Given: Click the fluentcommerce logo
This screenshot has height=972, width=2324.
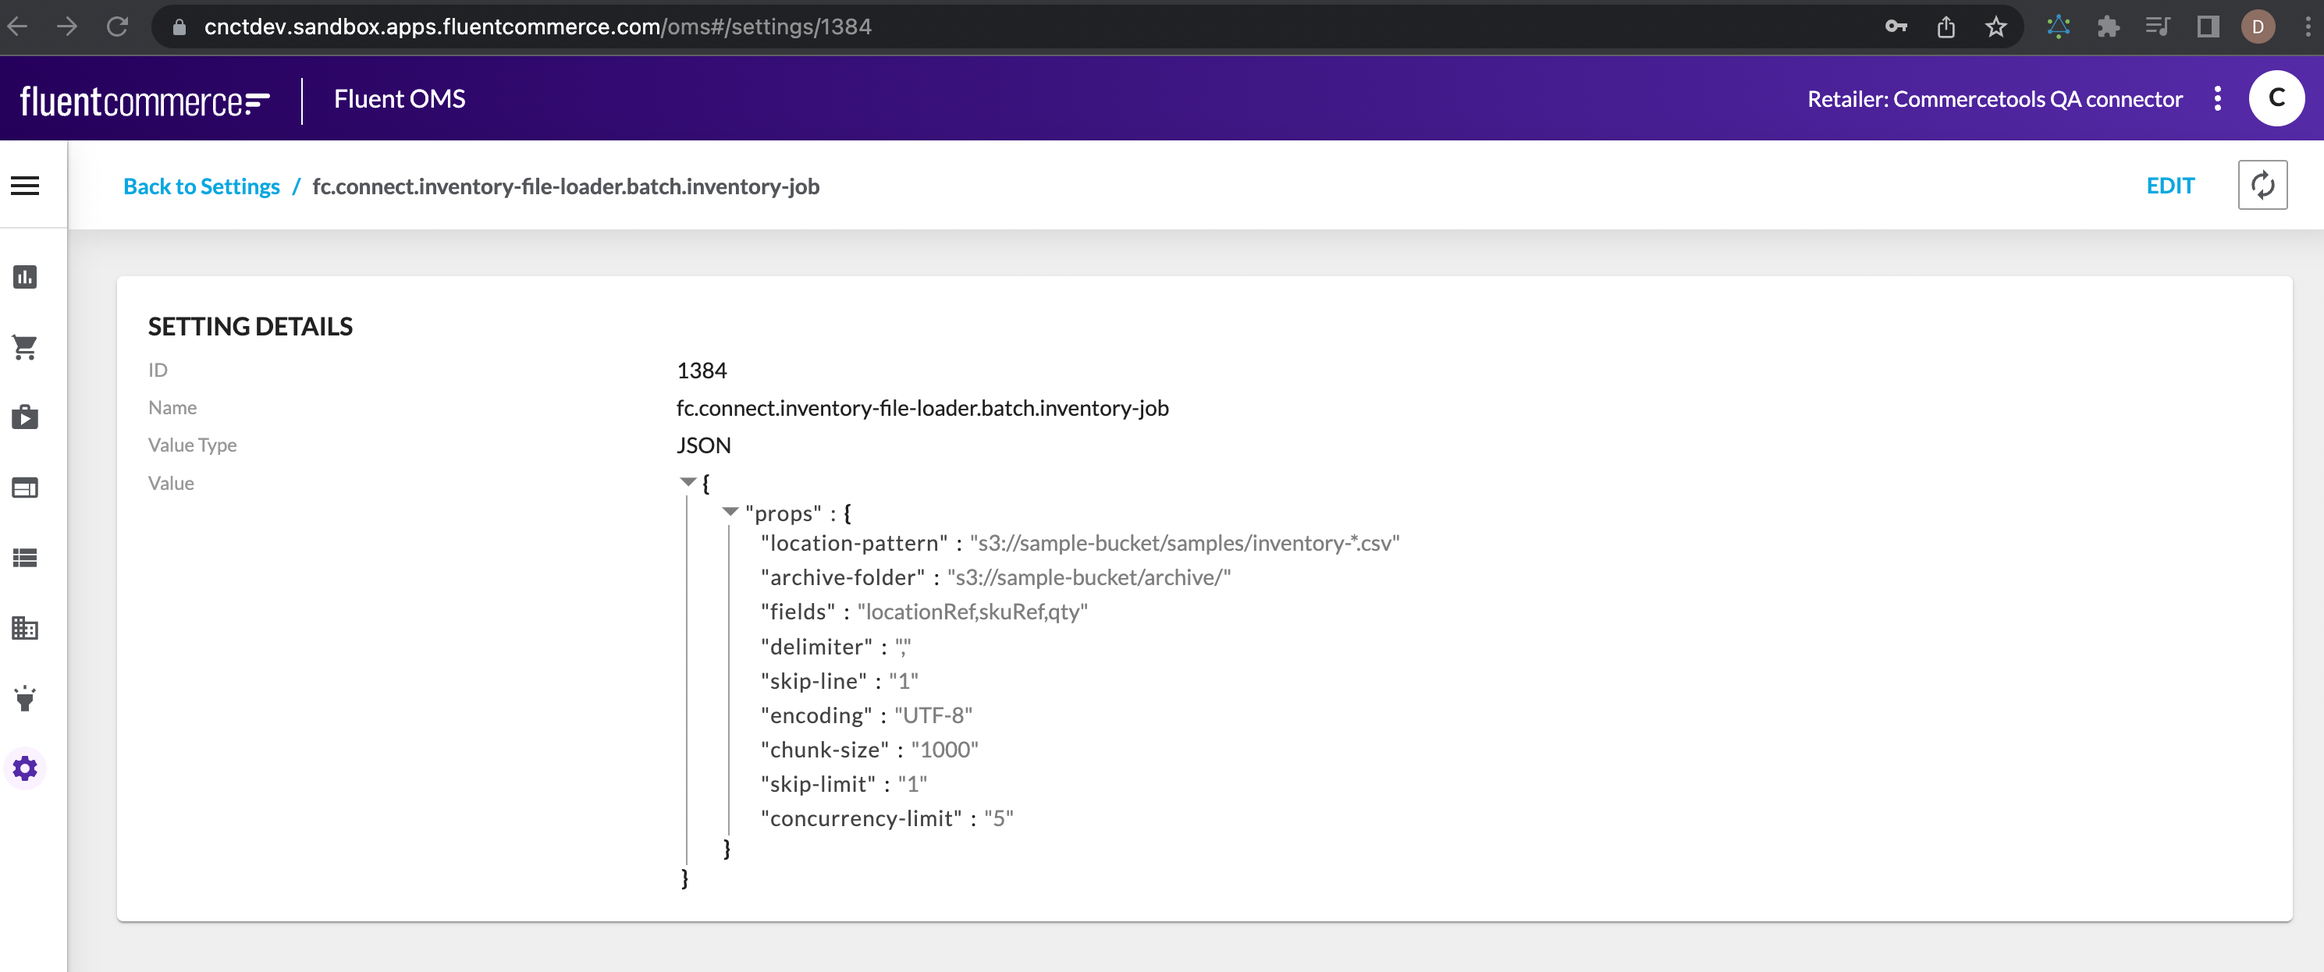Looking at the screenshot, I should (x=145, y=100).
